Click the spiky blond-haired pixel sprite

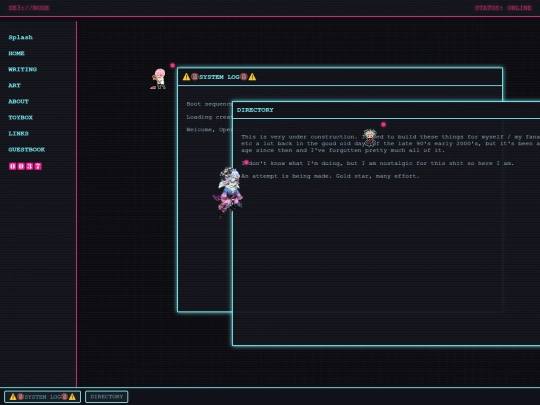coord(370,137)
